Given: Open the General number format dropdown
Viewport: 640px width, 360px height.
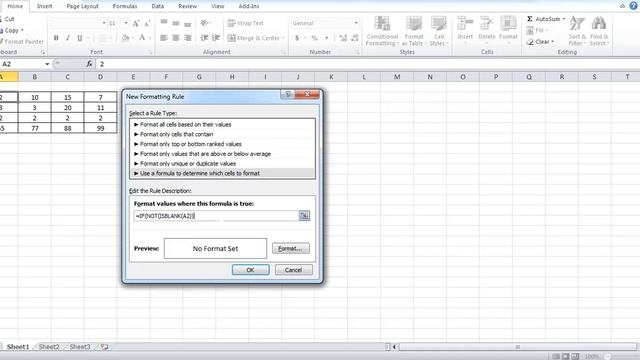Looking at the screenshot, I should 356,23.
